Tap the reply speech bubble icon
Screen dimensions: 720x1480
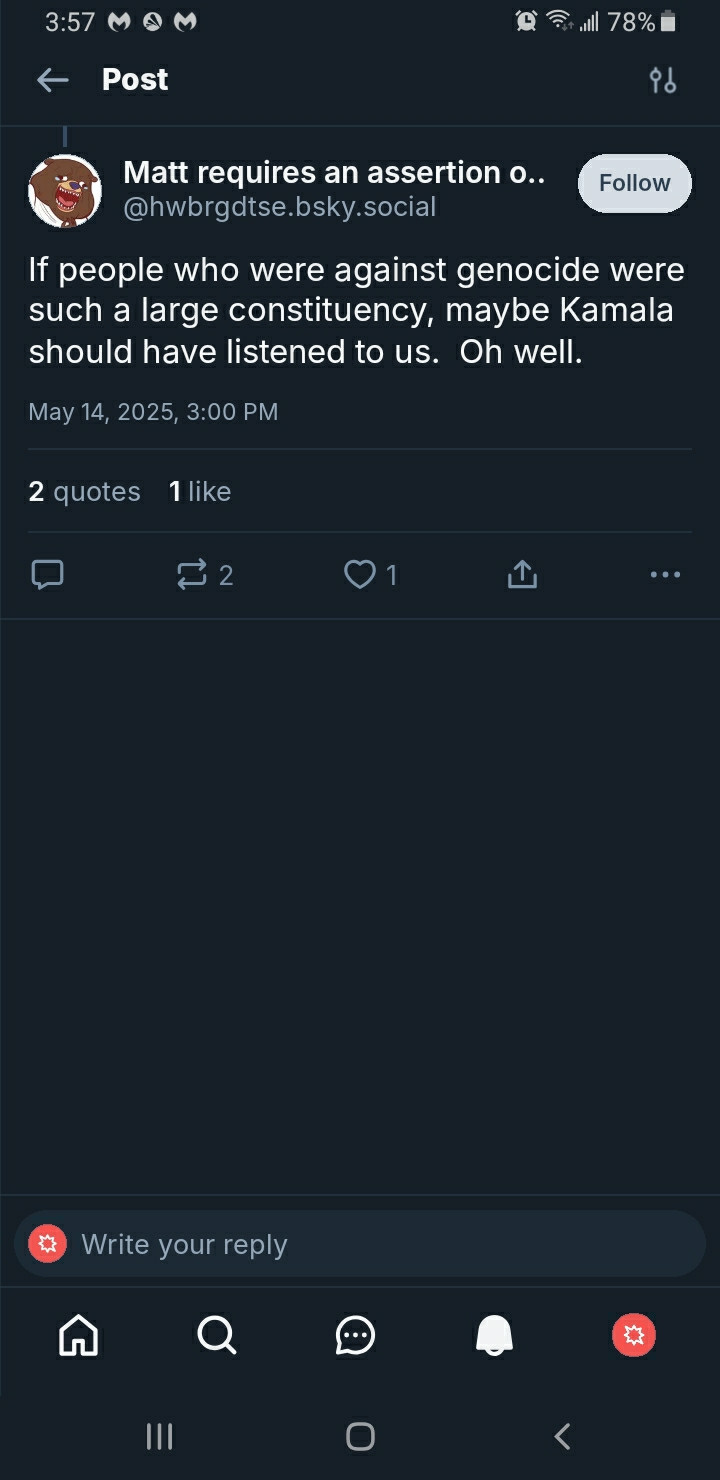pos(48,574)
